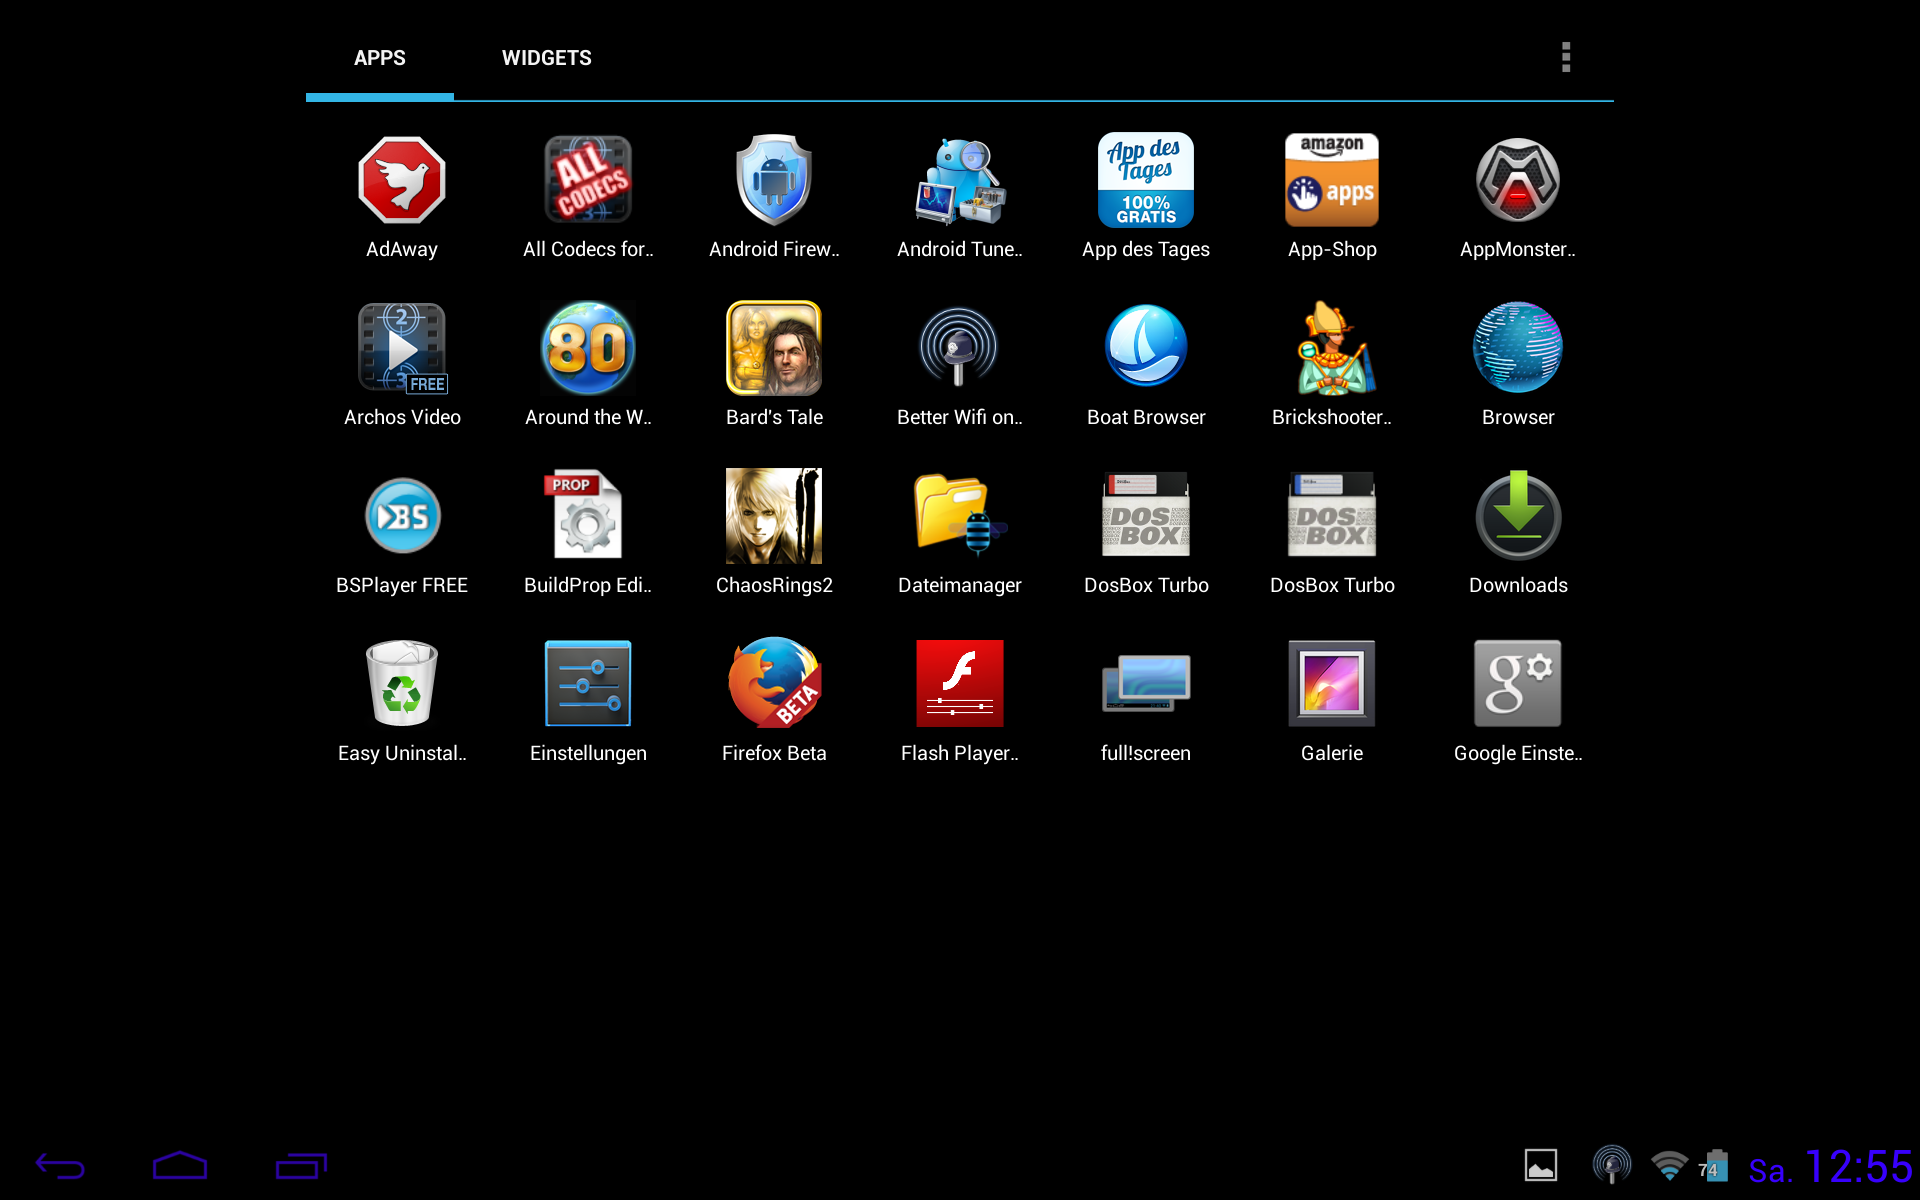Open AppMonster app icon
This screenshot has width=1920, height=1200.
tap(1518, 181)
